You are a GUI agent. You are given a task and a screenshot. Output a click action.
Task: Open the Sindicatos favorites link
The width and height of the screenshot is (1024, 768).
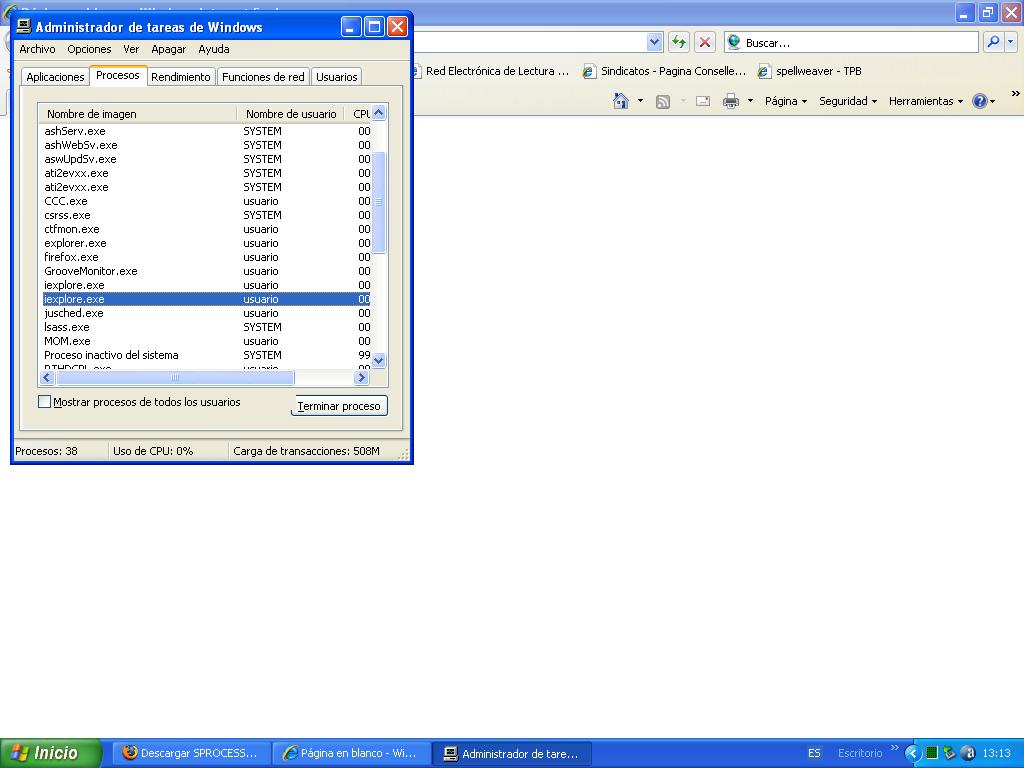point(665,71)
